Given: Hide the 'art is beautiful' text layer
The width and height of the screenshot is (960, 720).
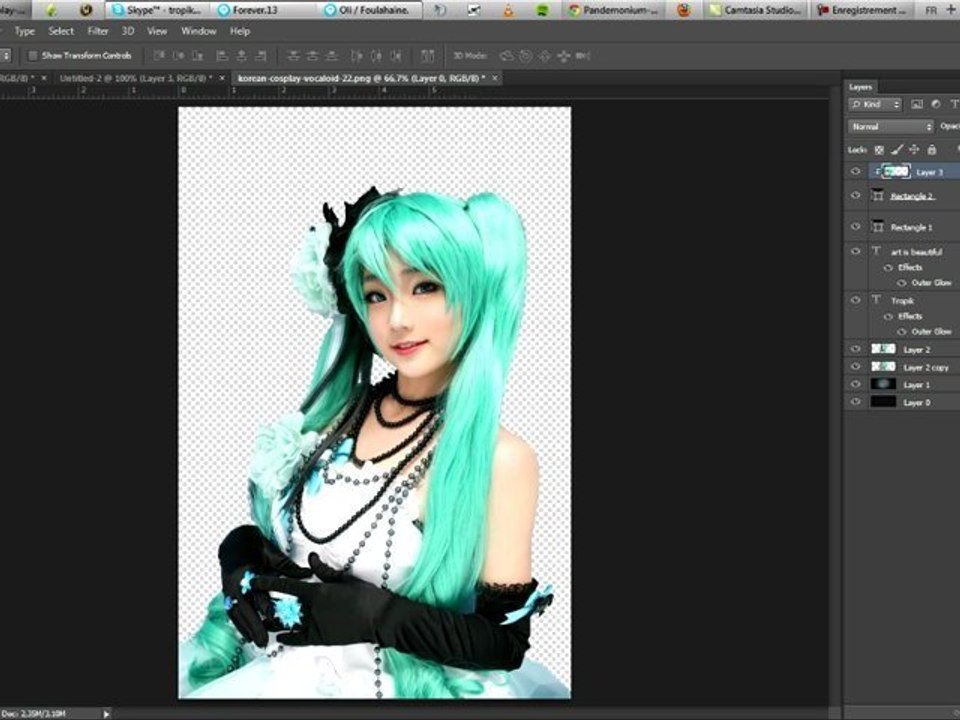Looking at the screenshot, I should pos(855,251).
